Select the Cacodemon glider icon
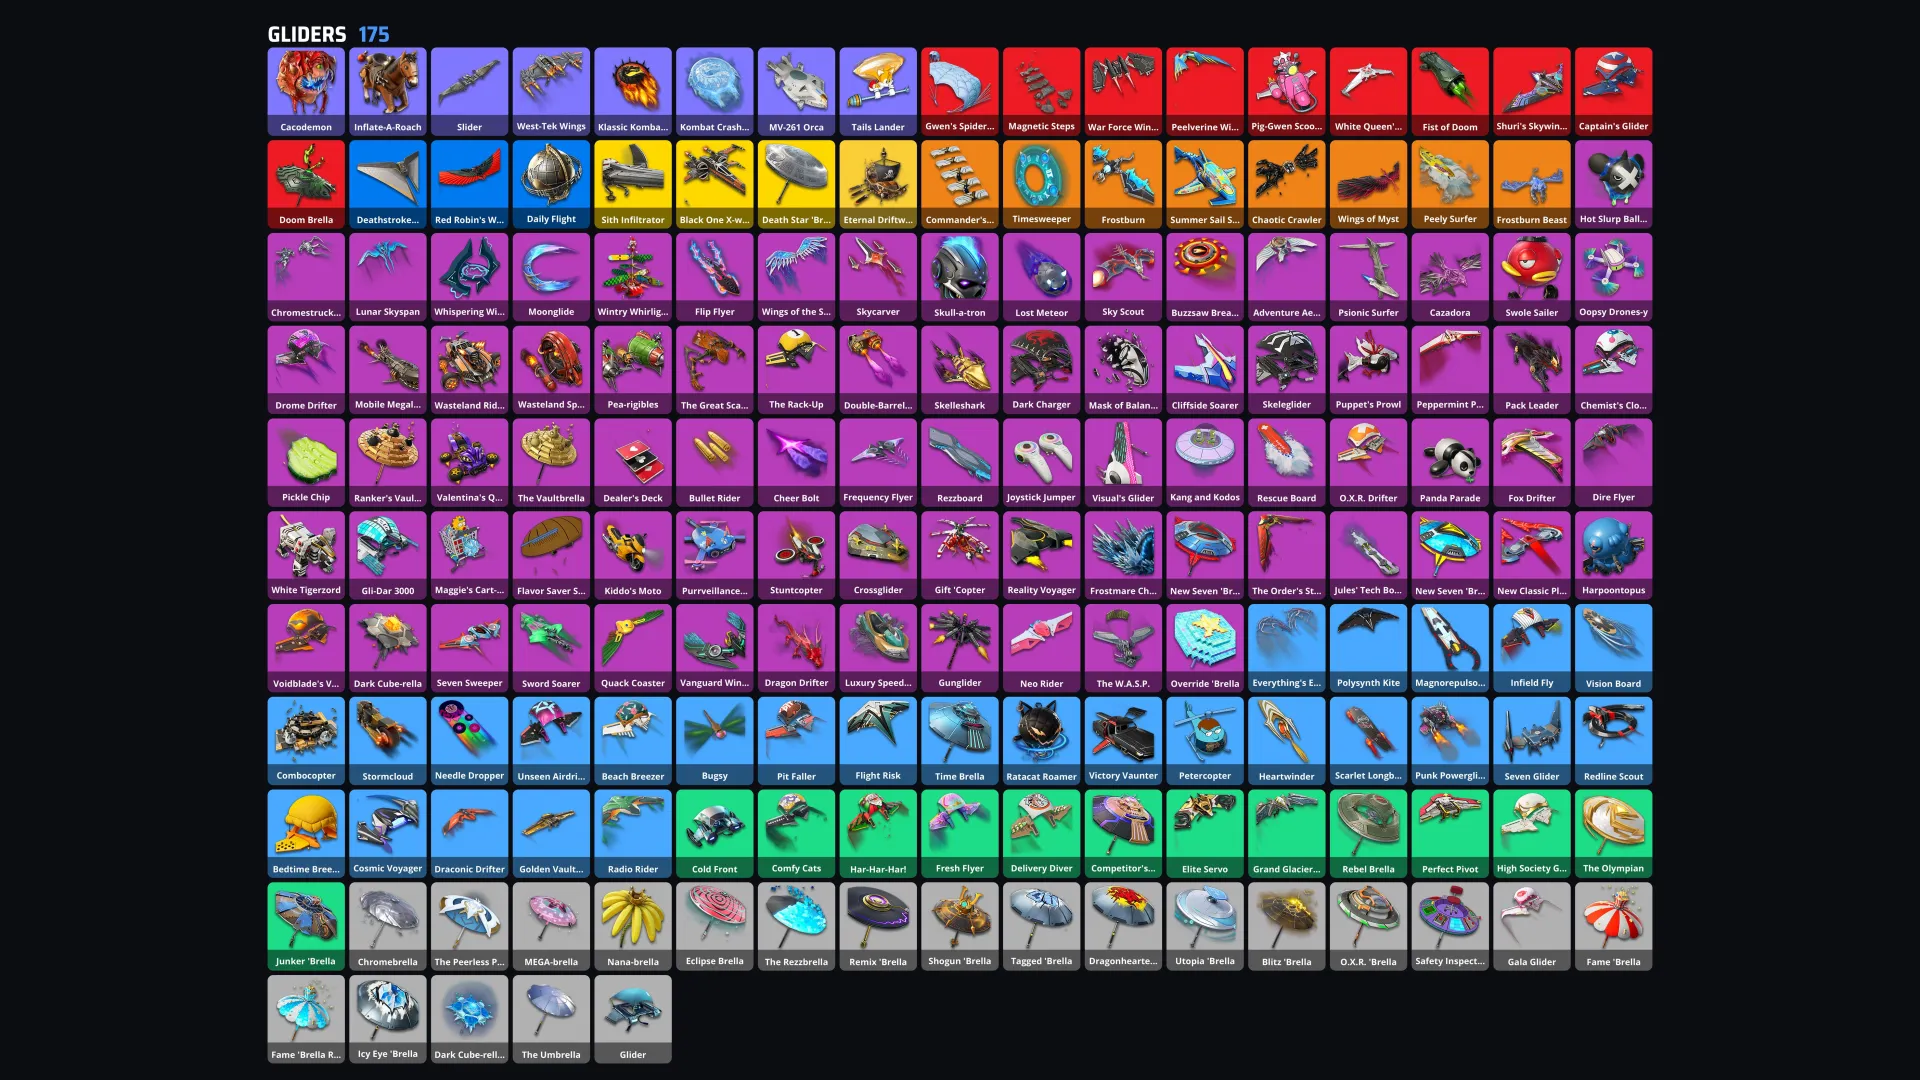The image size is (1920, 1080). point(306,91)
